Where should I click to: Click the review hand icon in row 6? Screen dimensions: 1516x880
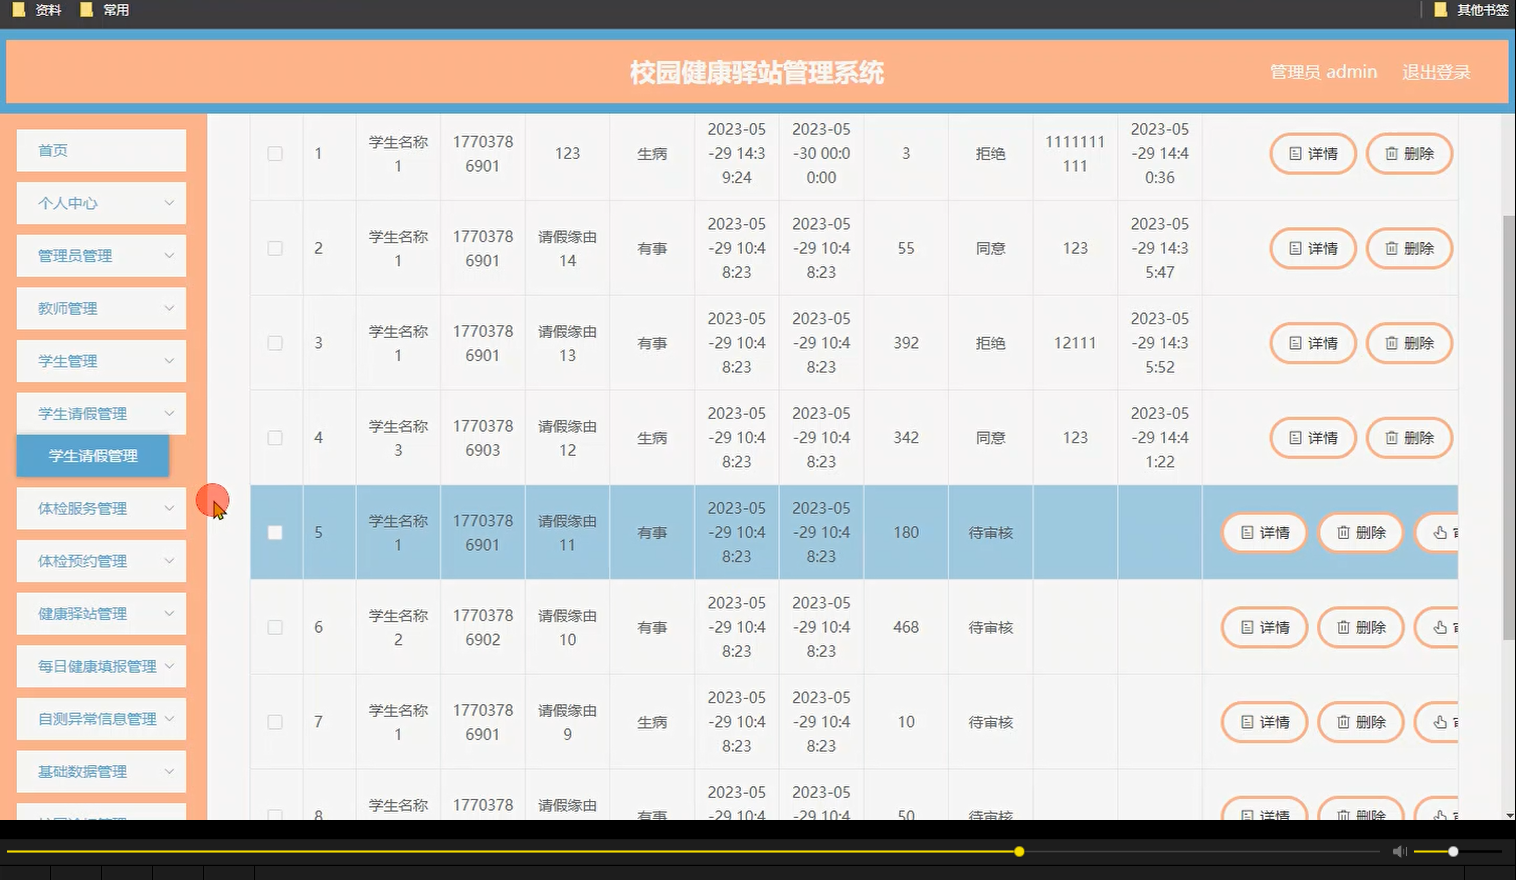(x=1440, y=627)
